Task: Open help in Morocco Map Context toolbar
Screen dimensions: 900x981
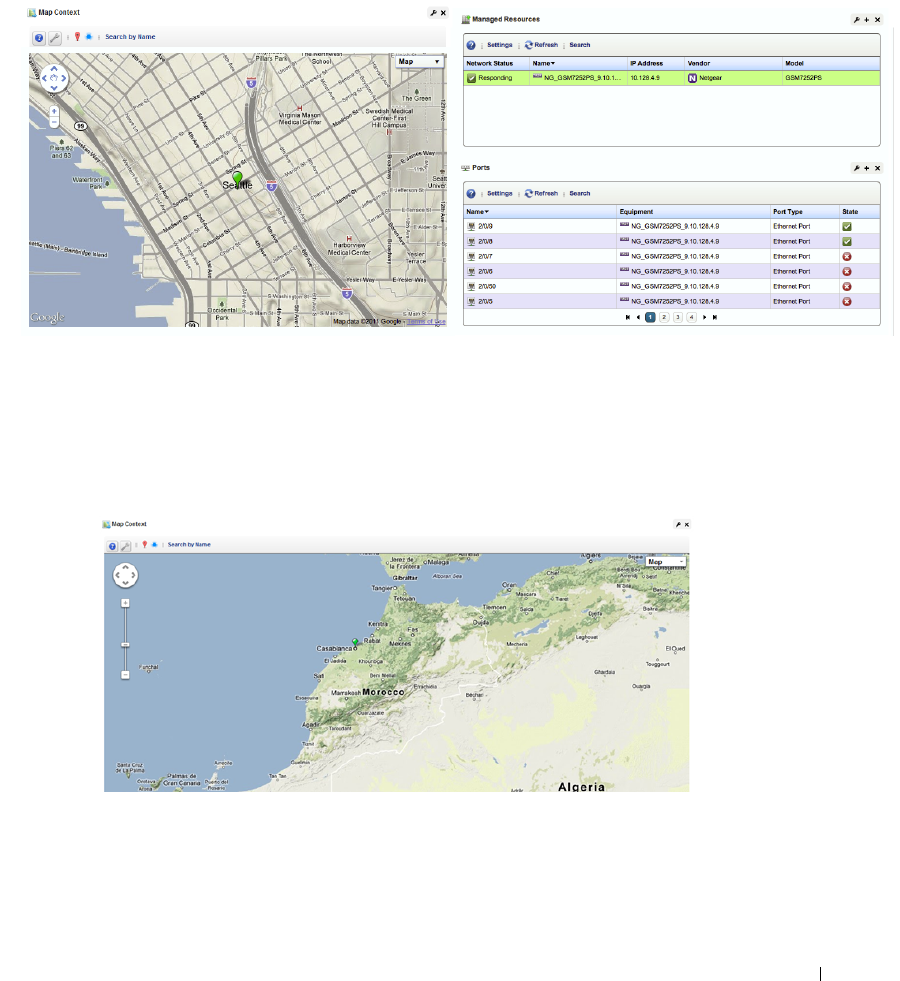Action: (x=113, y=546)
